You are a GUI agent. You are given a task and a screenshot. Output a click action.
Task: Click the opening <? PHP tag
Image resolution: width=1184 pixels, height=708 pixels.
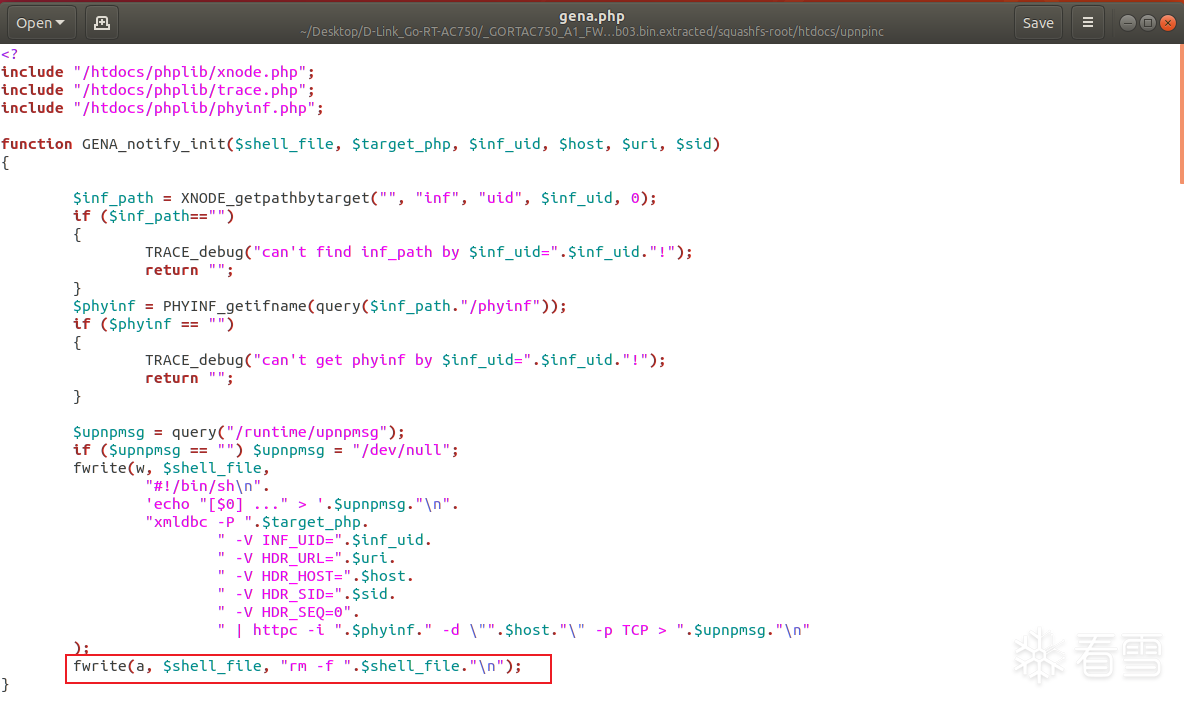[9, 54]
